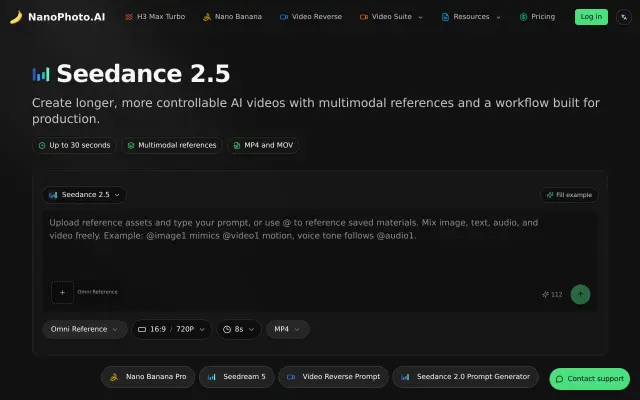Add an Omni Reference asset with plus
640x400 pixels.
(62, 292)
